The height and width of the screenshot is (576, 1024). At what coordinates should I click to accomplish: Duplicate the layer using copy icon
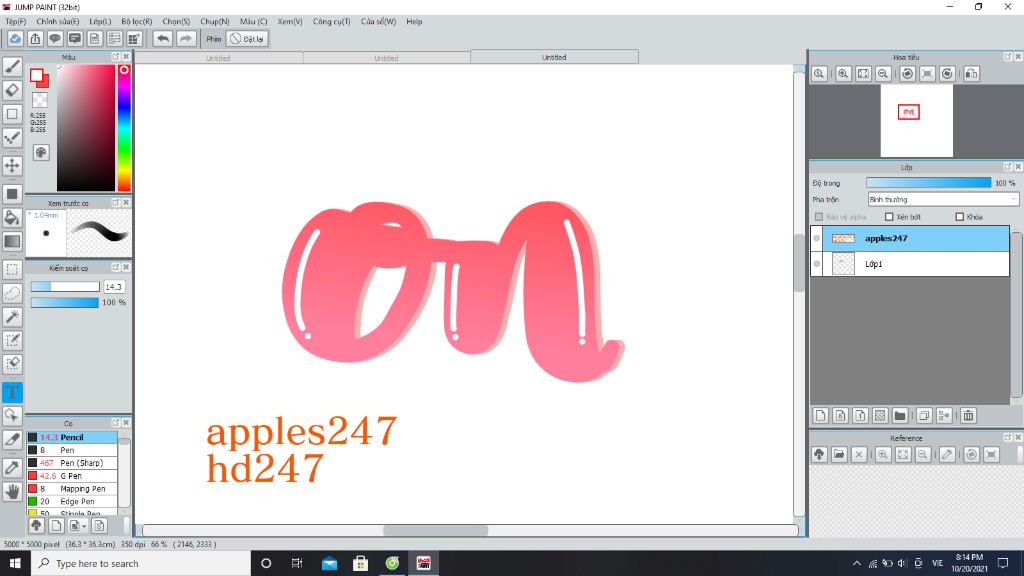[x=923, y=415]
